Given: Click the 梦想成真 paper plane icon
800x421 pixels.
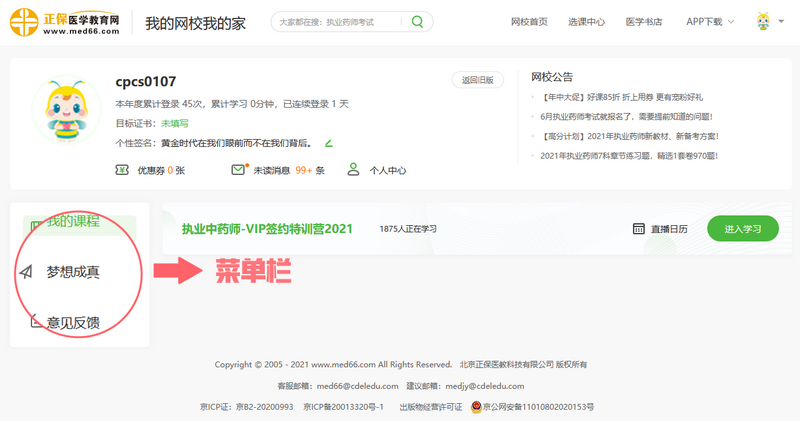Looking at the screenshot, I should 26,272.
